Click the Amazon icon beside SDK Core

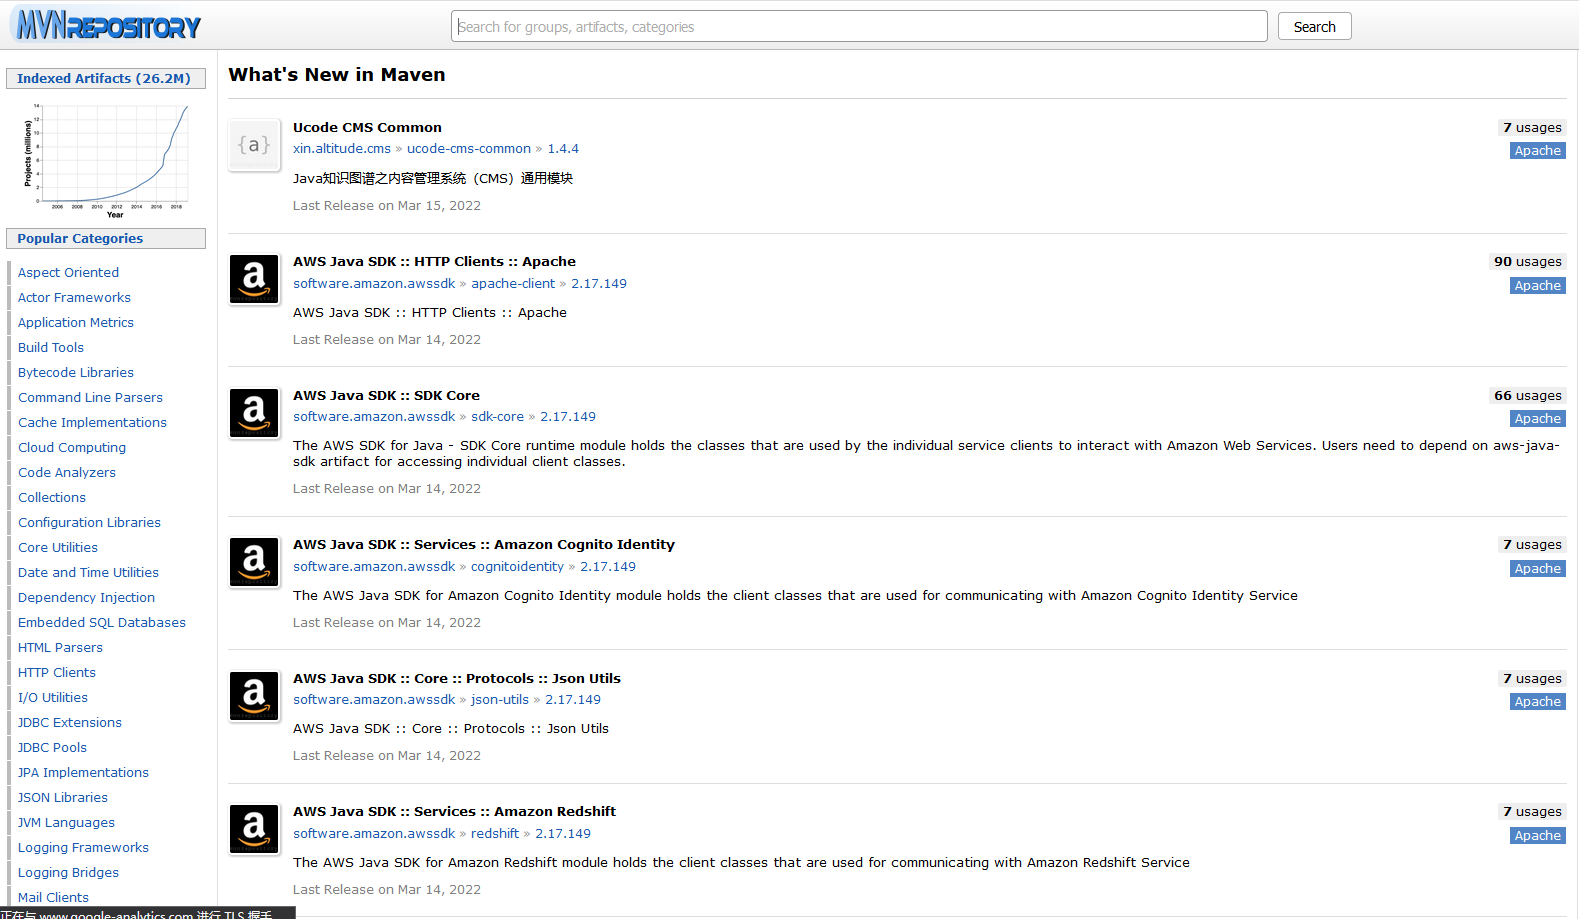point(254,413)
